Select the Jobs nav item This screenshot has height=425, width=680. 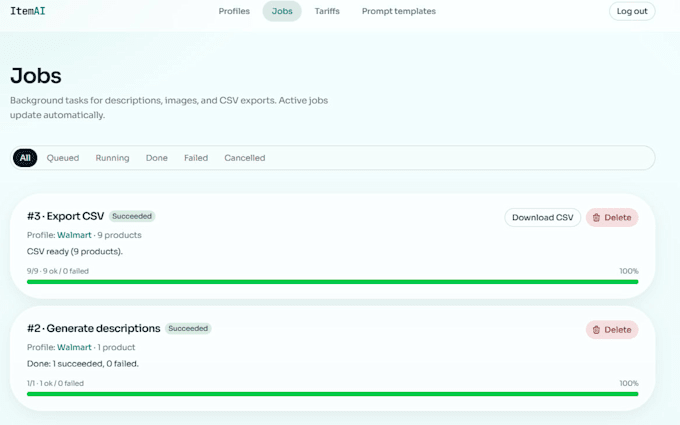(282, 11)
